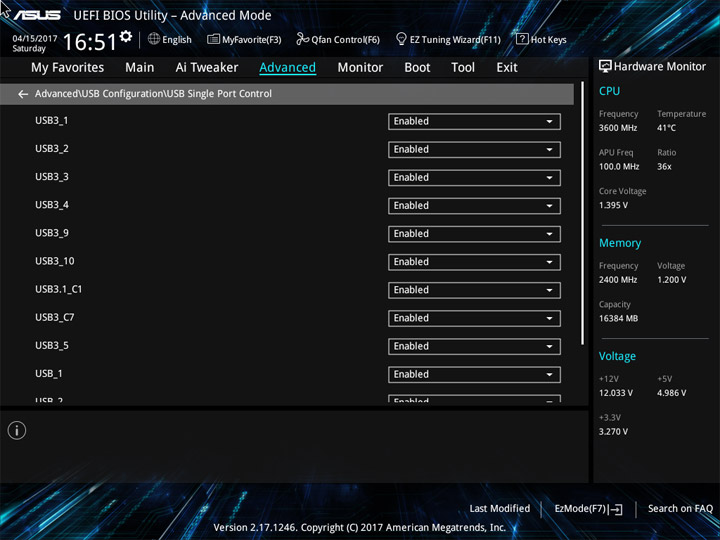This screenshot has width=720, height=540.
Task: Click the back arrow in the breadcrumb bar
Action: pyautogui.click(x=23, y=94)
